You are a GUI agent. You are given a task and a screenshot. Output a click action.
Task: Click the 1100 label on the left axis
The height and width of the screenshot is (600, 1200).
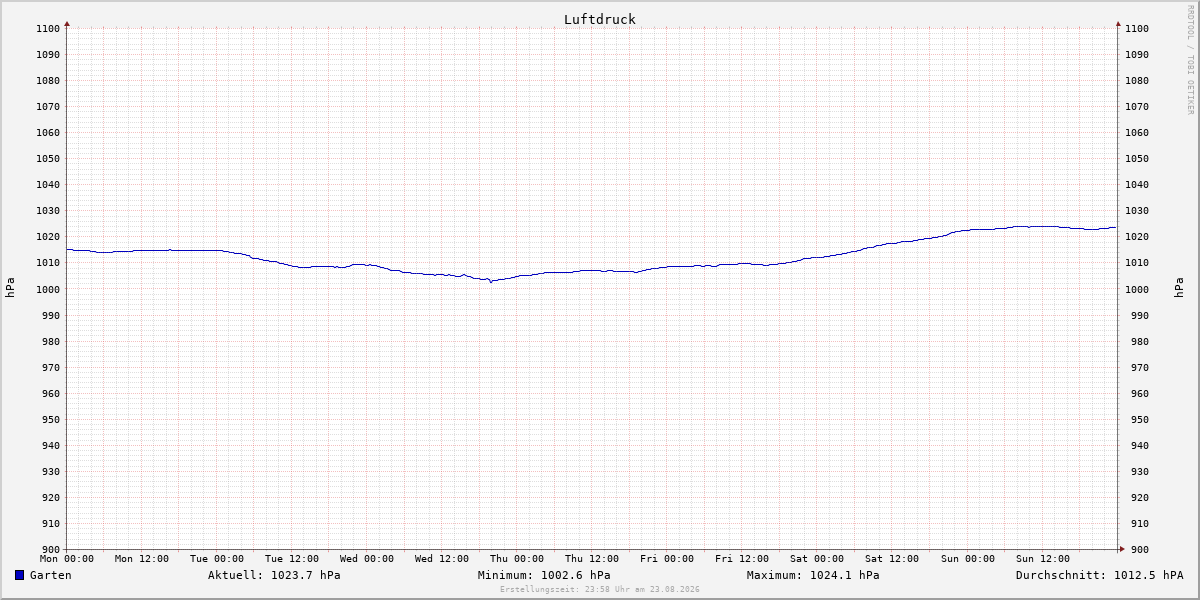pos(48,29)
